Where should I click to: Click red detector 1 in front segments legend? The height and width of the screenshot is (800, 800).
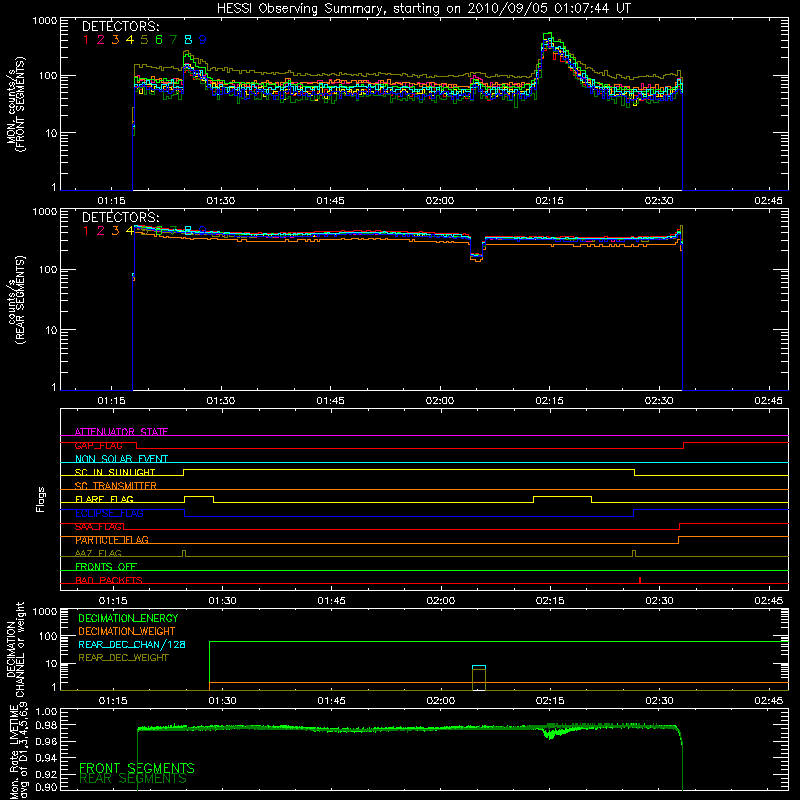pyautogui.click(x=86, y=40)
